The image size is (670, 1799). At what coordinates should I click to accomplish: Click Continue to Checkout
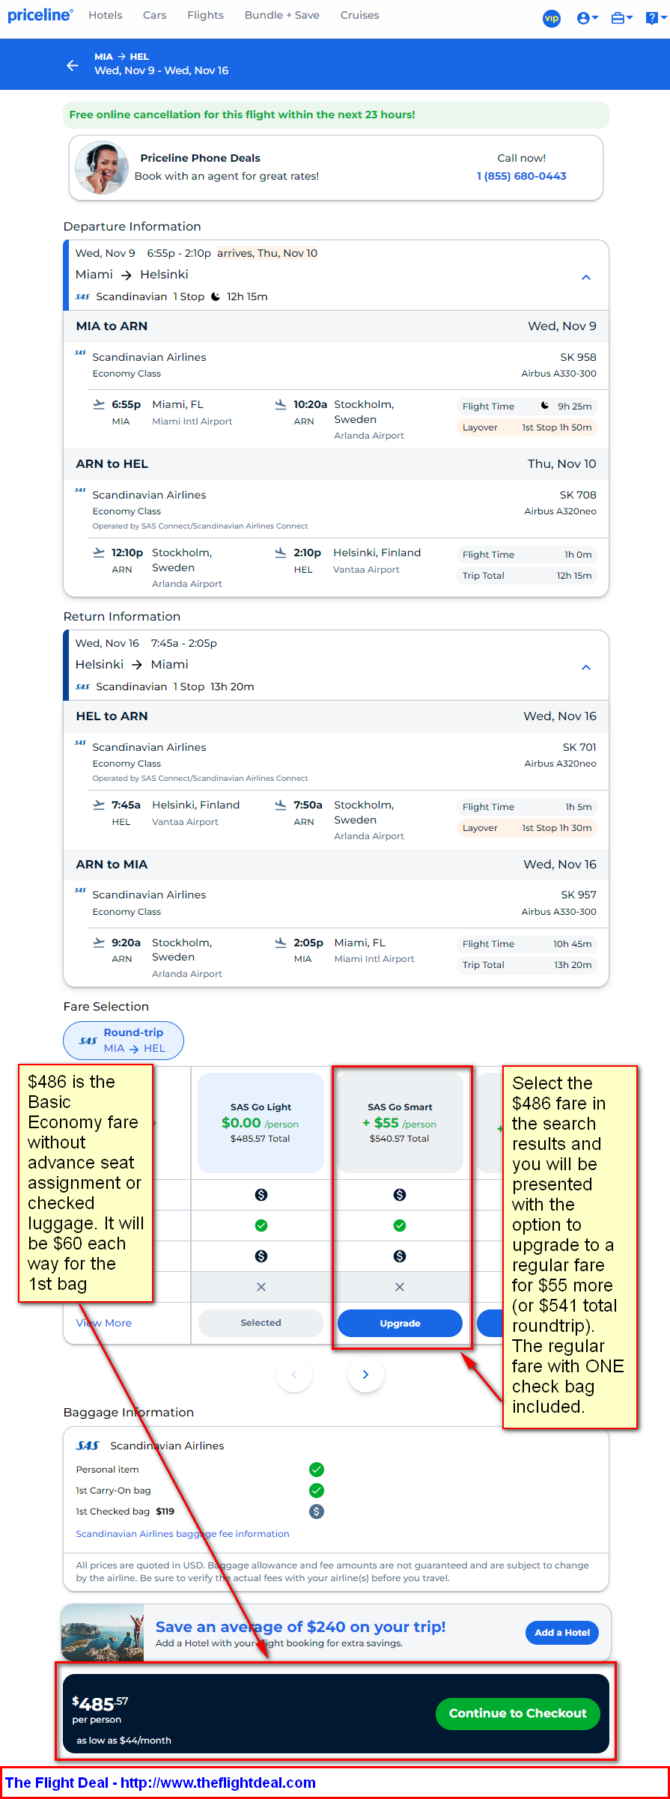tap(517, 1713)
